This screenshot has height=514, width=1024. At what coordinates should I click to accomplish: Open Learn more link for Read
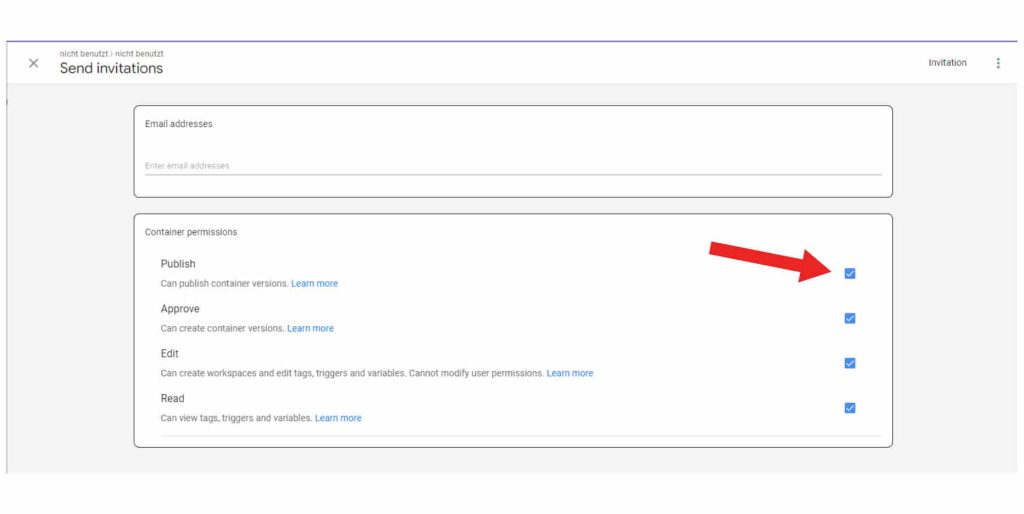point(338,418)
